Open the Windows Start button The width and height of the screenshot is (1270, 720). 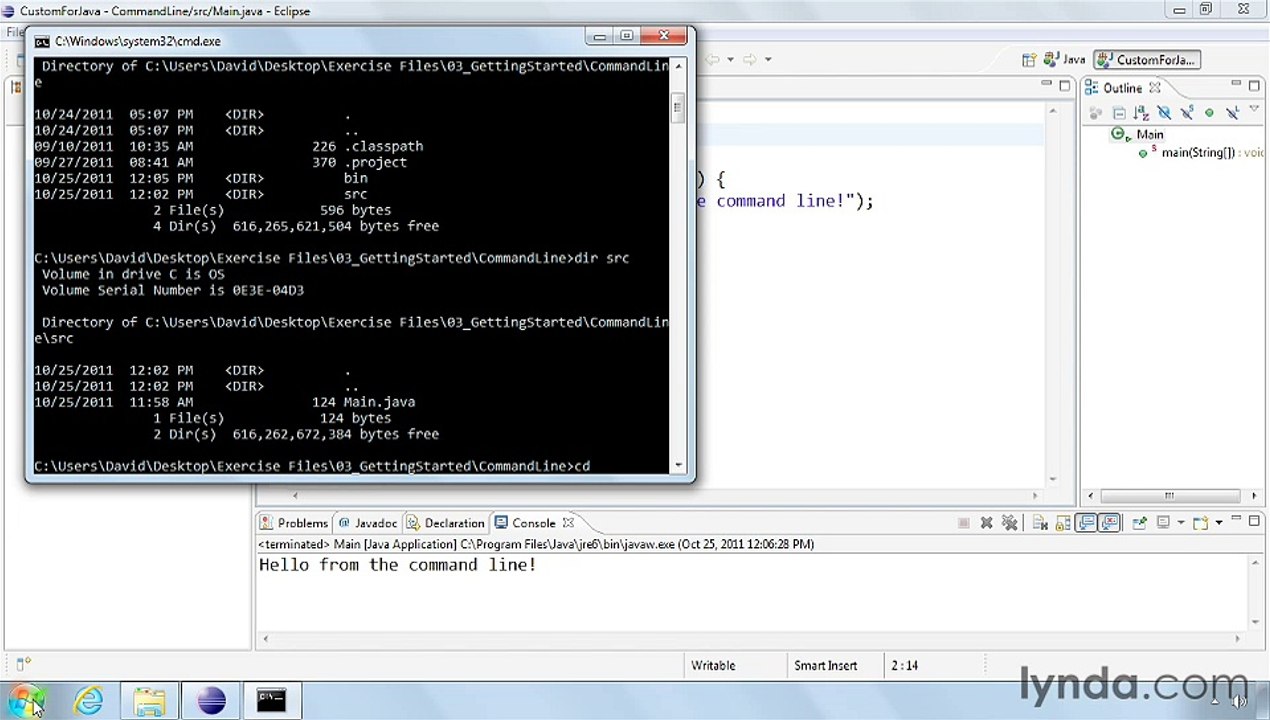pyautogui.click(x=26, y=700)
